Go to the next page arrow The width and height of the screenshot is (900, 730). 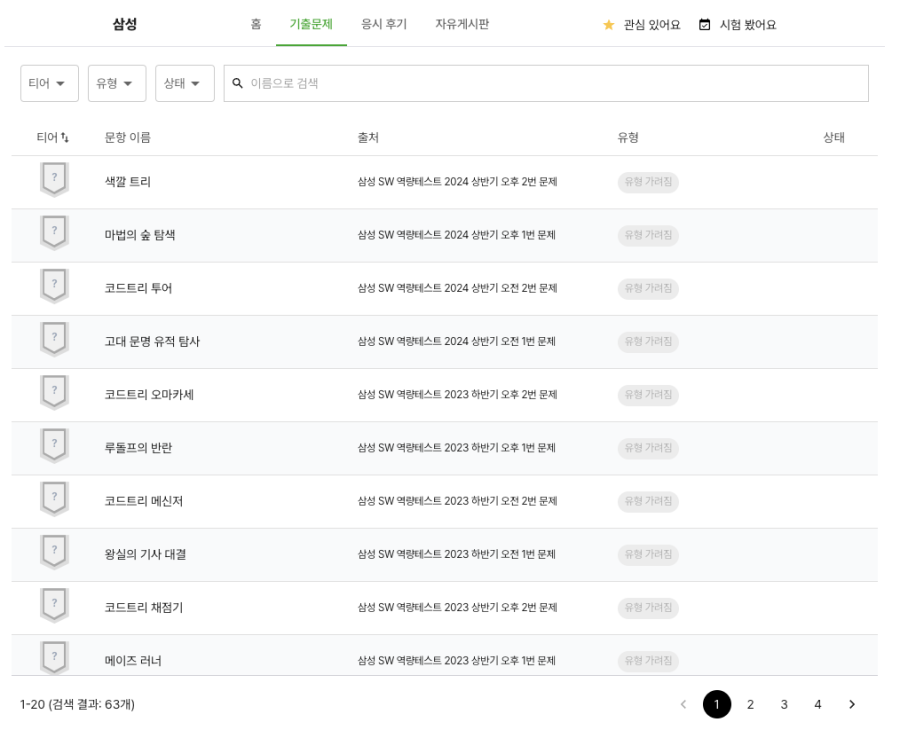coord(852,704)
